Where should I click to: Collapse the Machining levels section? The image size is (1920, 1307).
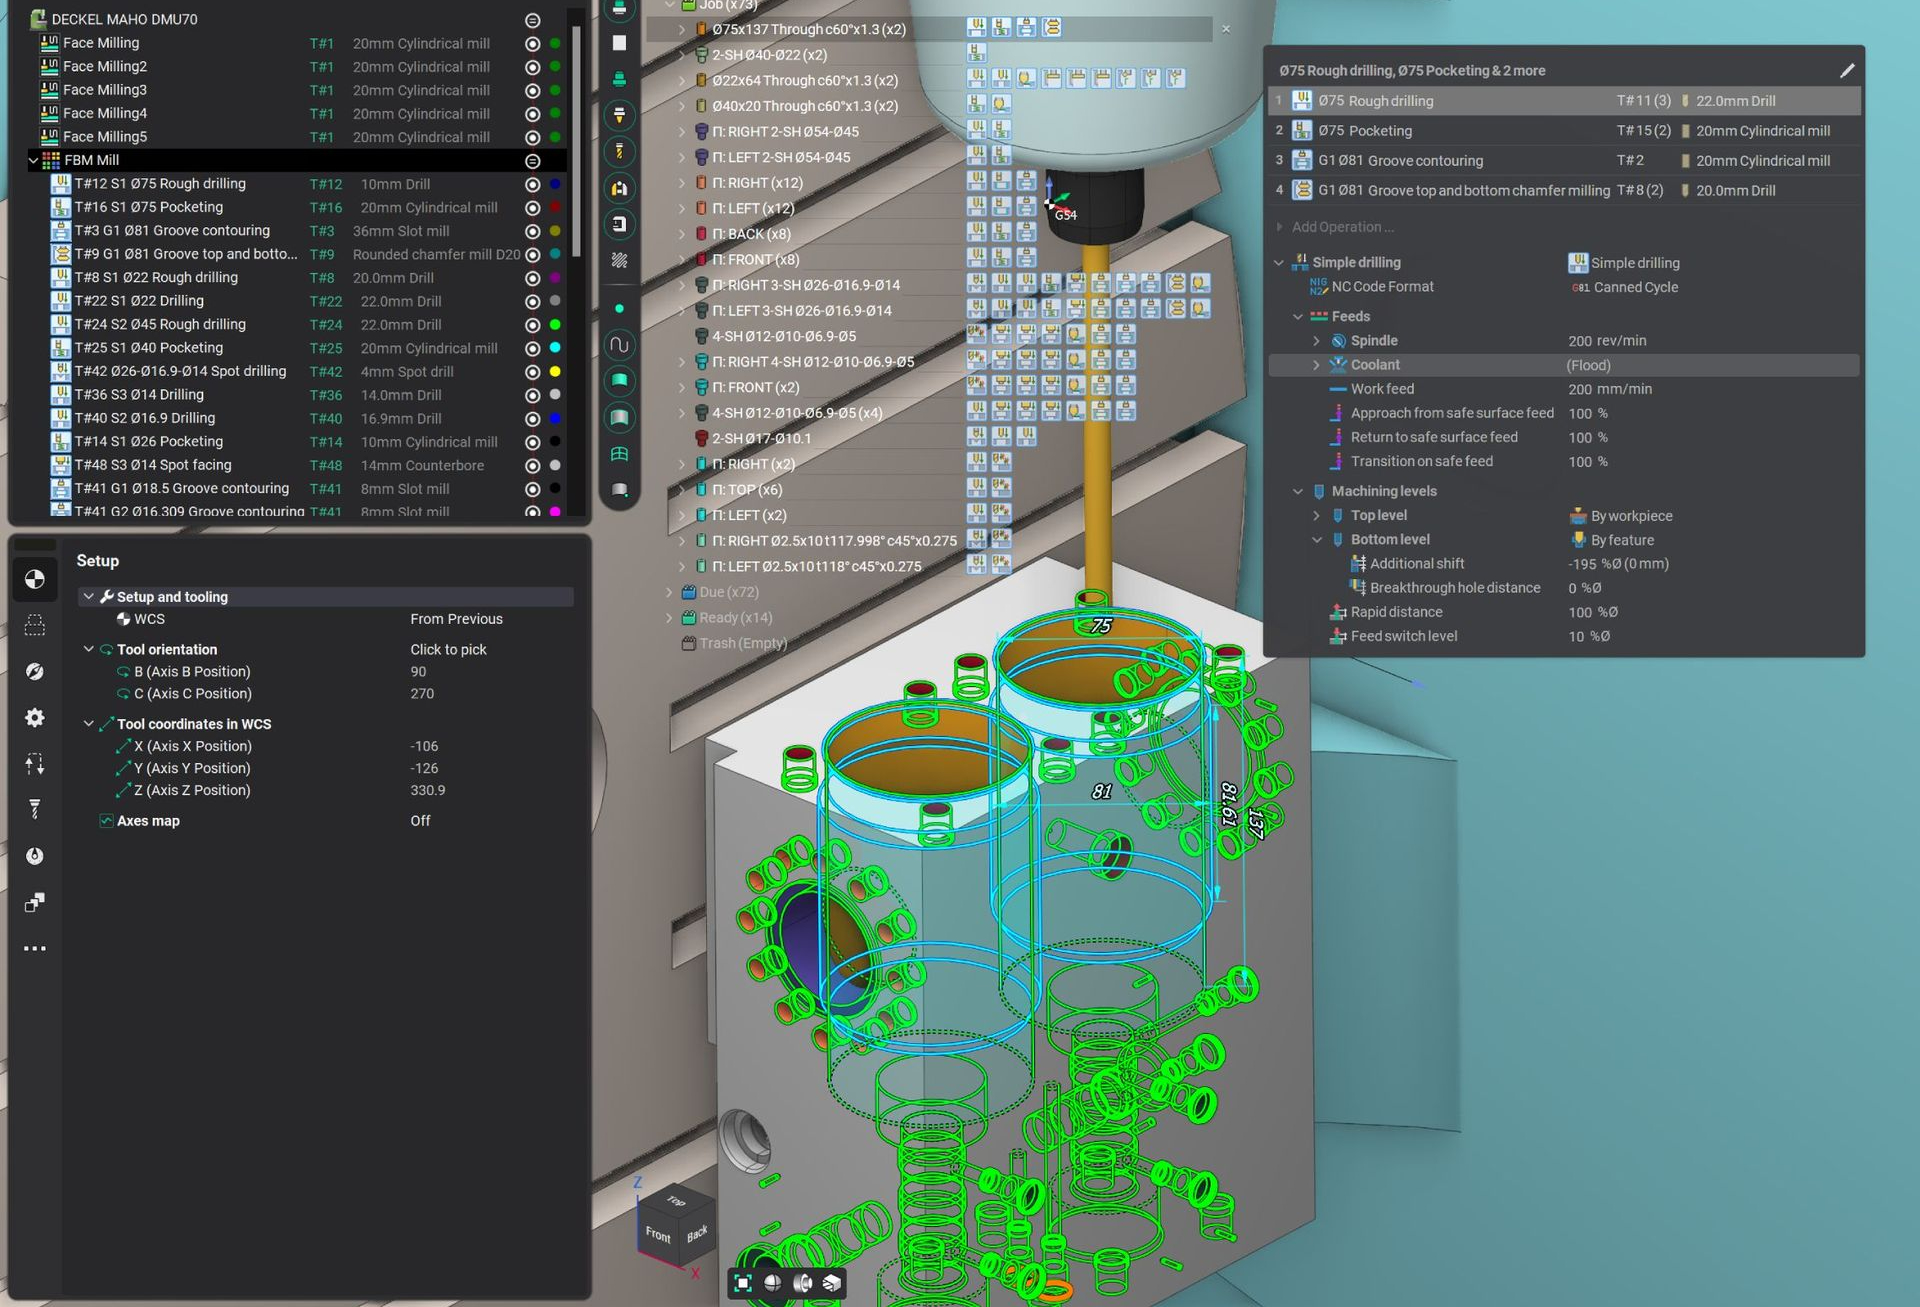(x=1297, y=491)
